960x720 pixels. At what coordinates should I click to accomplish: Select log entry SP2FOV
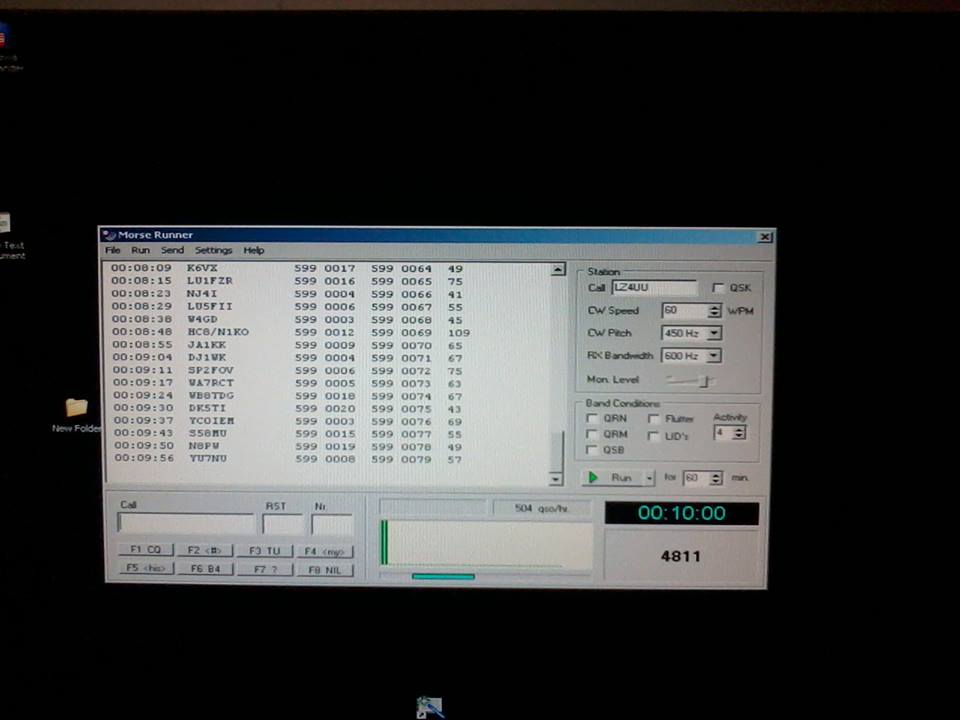(288, 370)
